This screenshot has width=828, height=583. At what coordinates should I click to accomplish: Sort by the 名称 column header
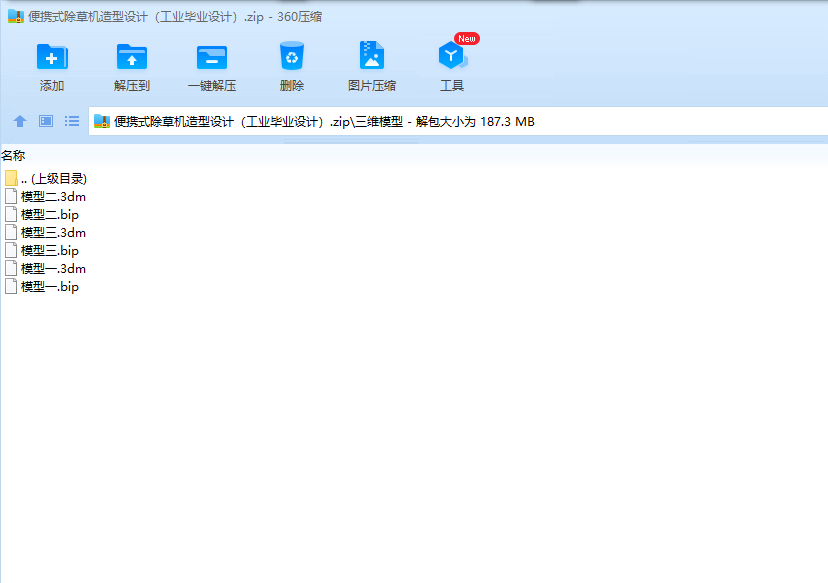(x=13, y=156)
